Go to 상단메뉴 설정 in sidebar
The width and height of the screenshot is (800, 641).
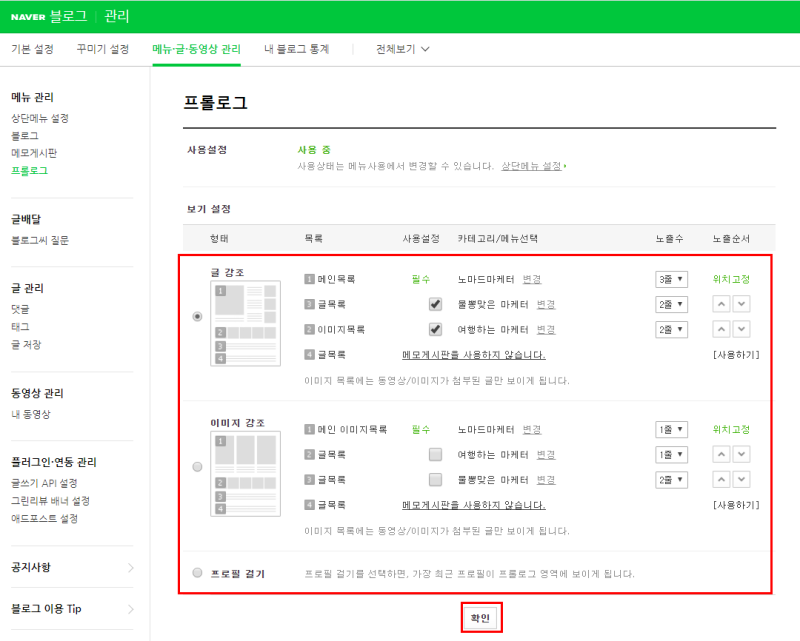[x=40, y=118]
